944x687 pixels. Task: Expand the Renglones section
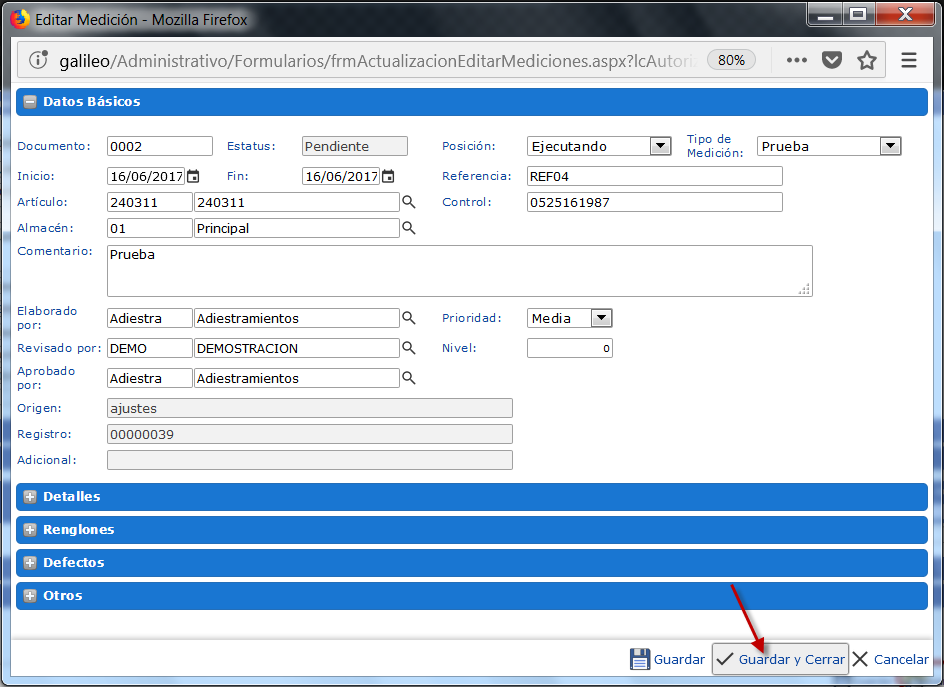pyautogui.click(x=30, y=530)
